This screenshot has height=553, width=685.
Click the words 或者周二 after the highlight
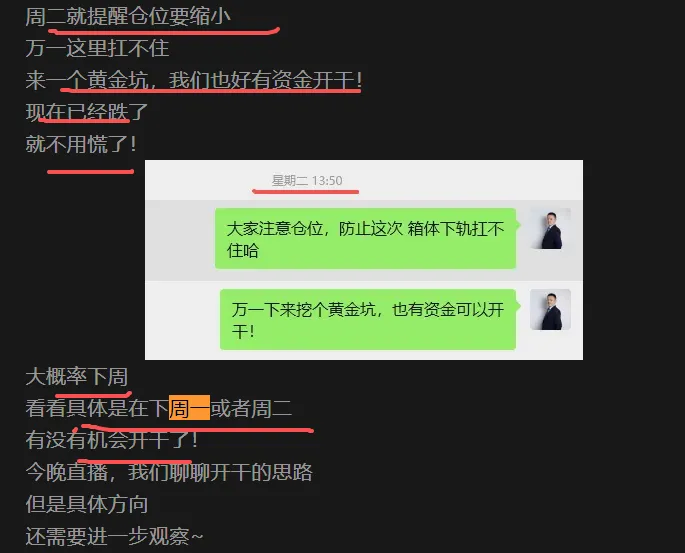click(x=251, y=408)
